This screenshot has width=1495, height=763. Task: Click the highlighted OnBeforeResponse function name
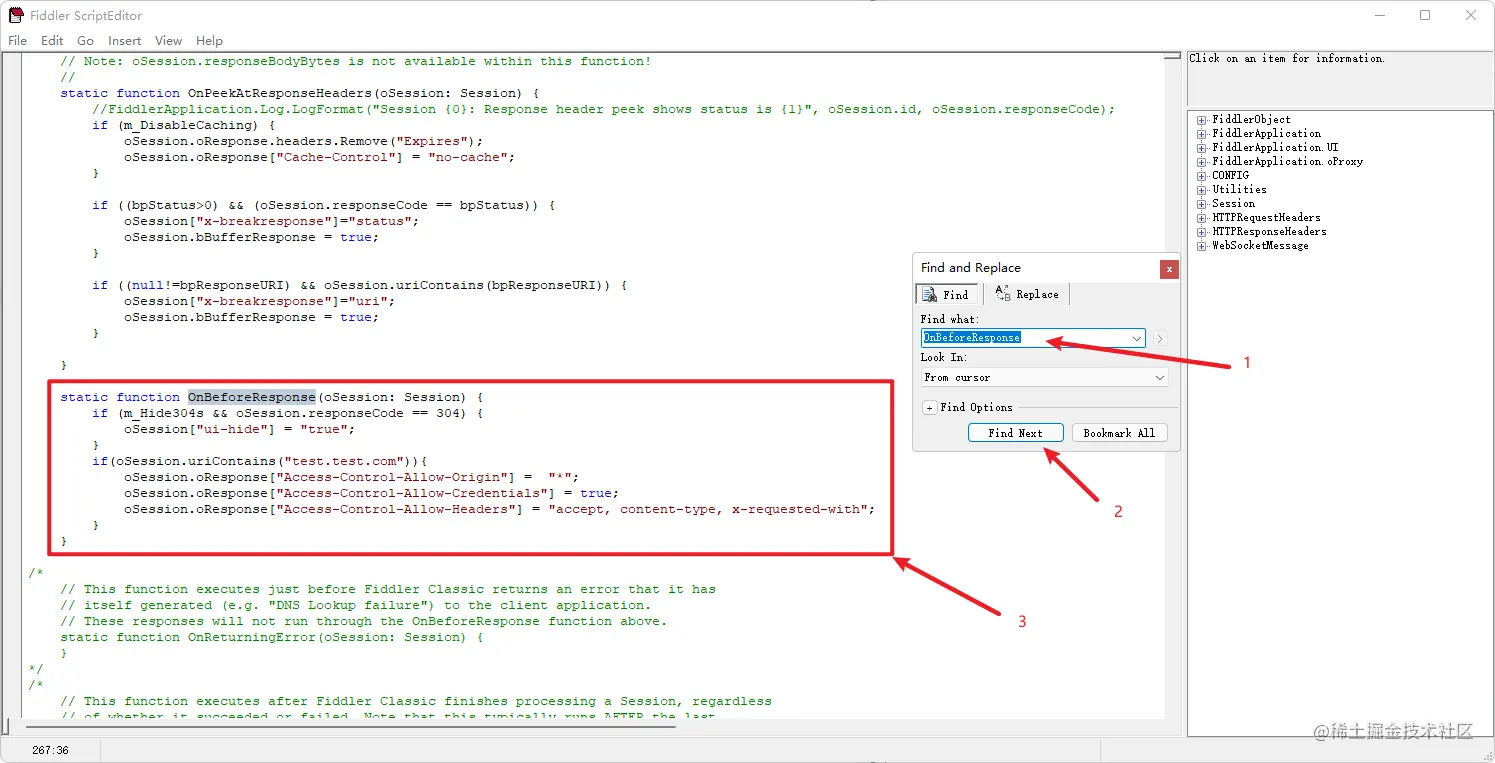tap(252, 397)
